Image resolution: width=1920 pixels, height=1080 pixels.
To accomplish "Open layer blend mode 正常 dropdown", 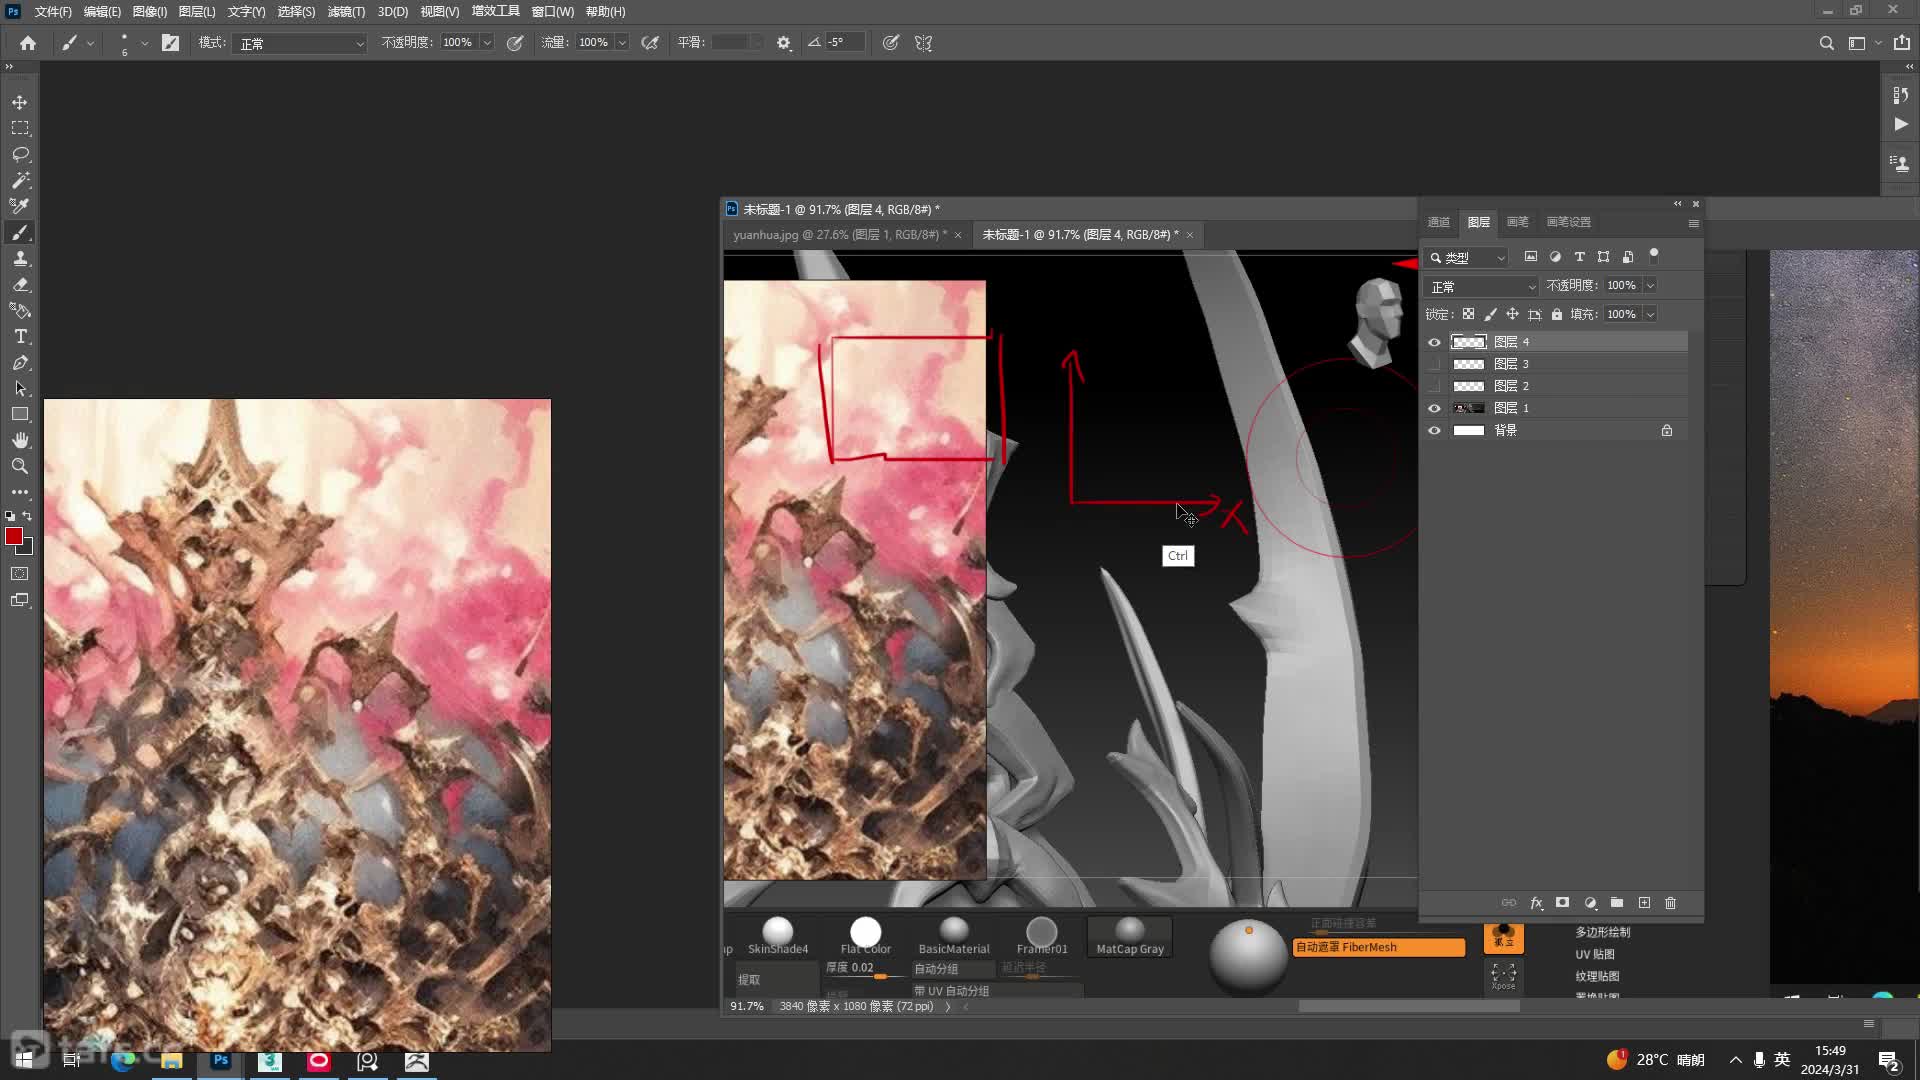I will 1482,286.
